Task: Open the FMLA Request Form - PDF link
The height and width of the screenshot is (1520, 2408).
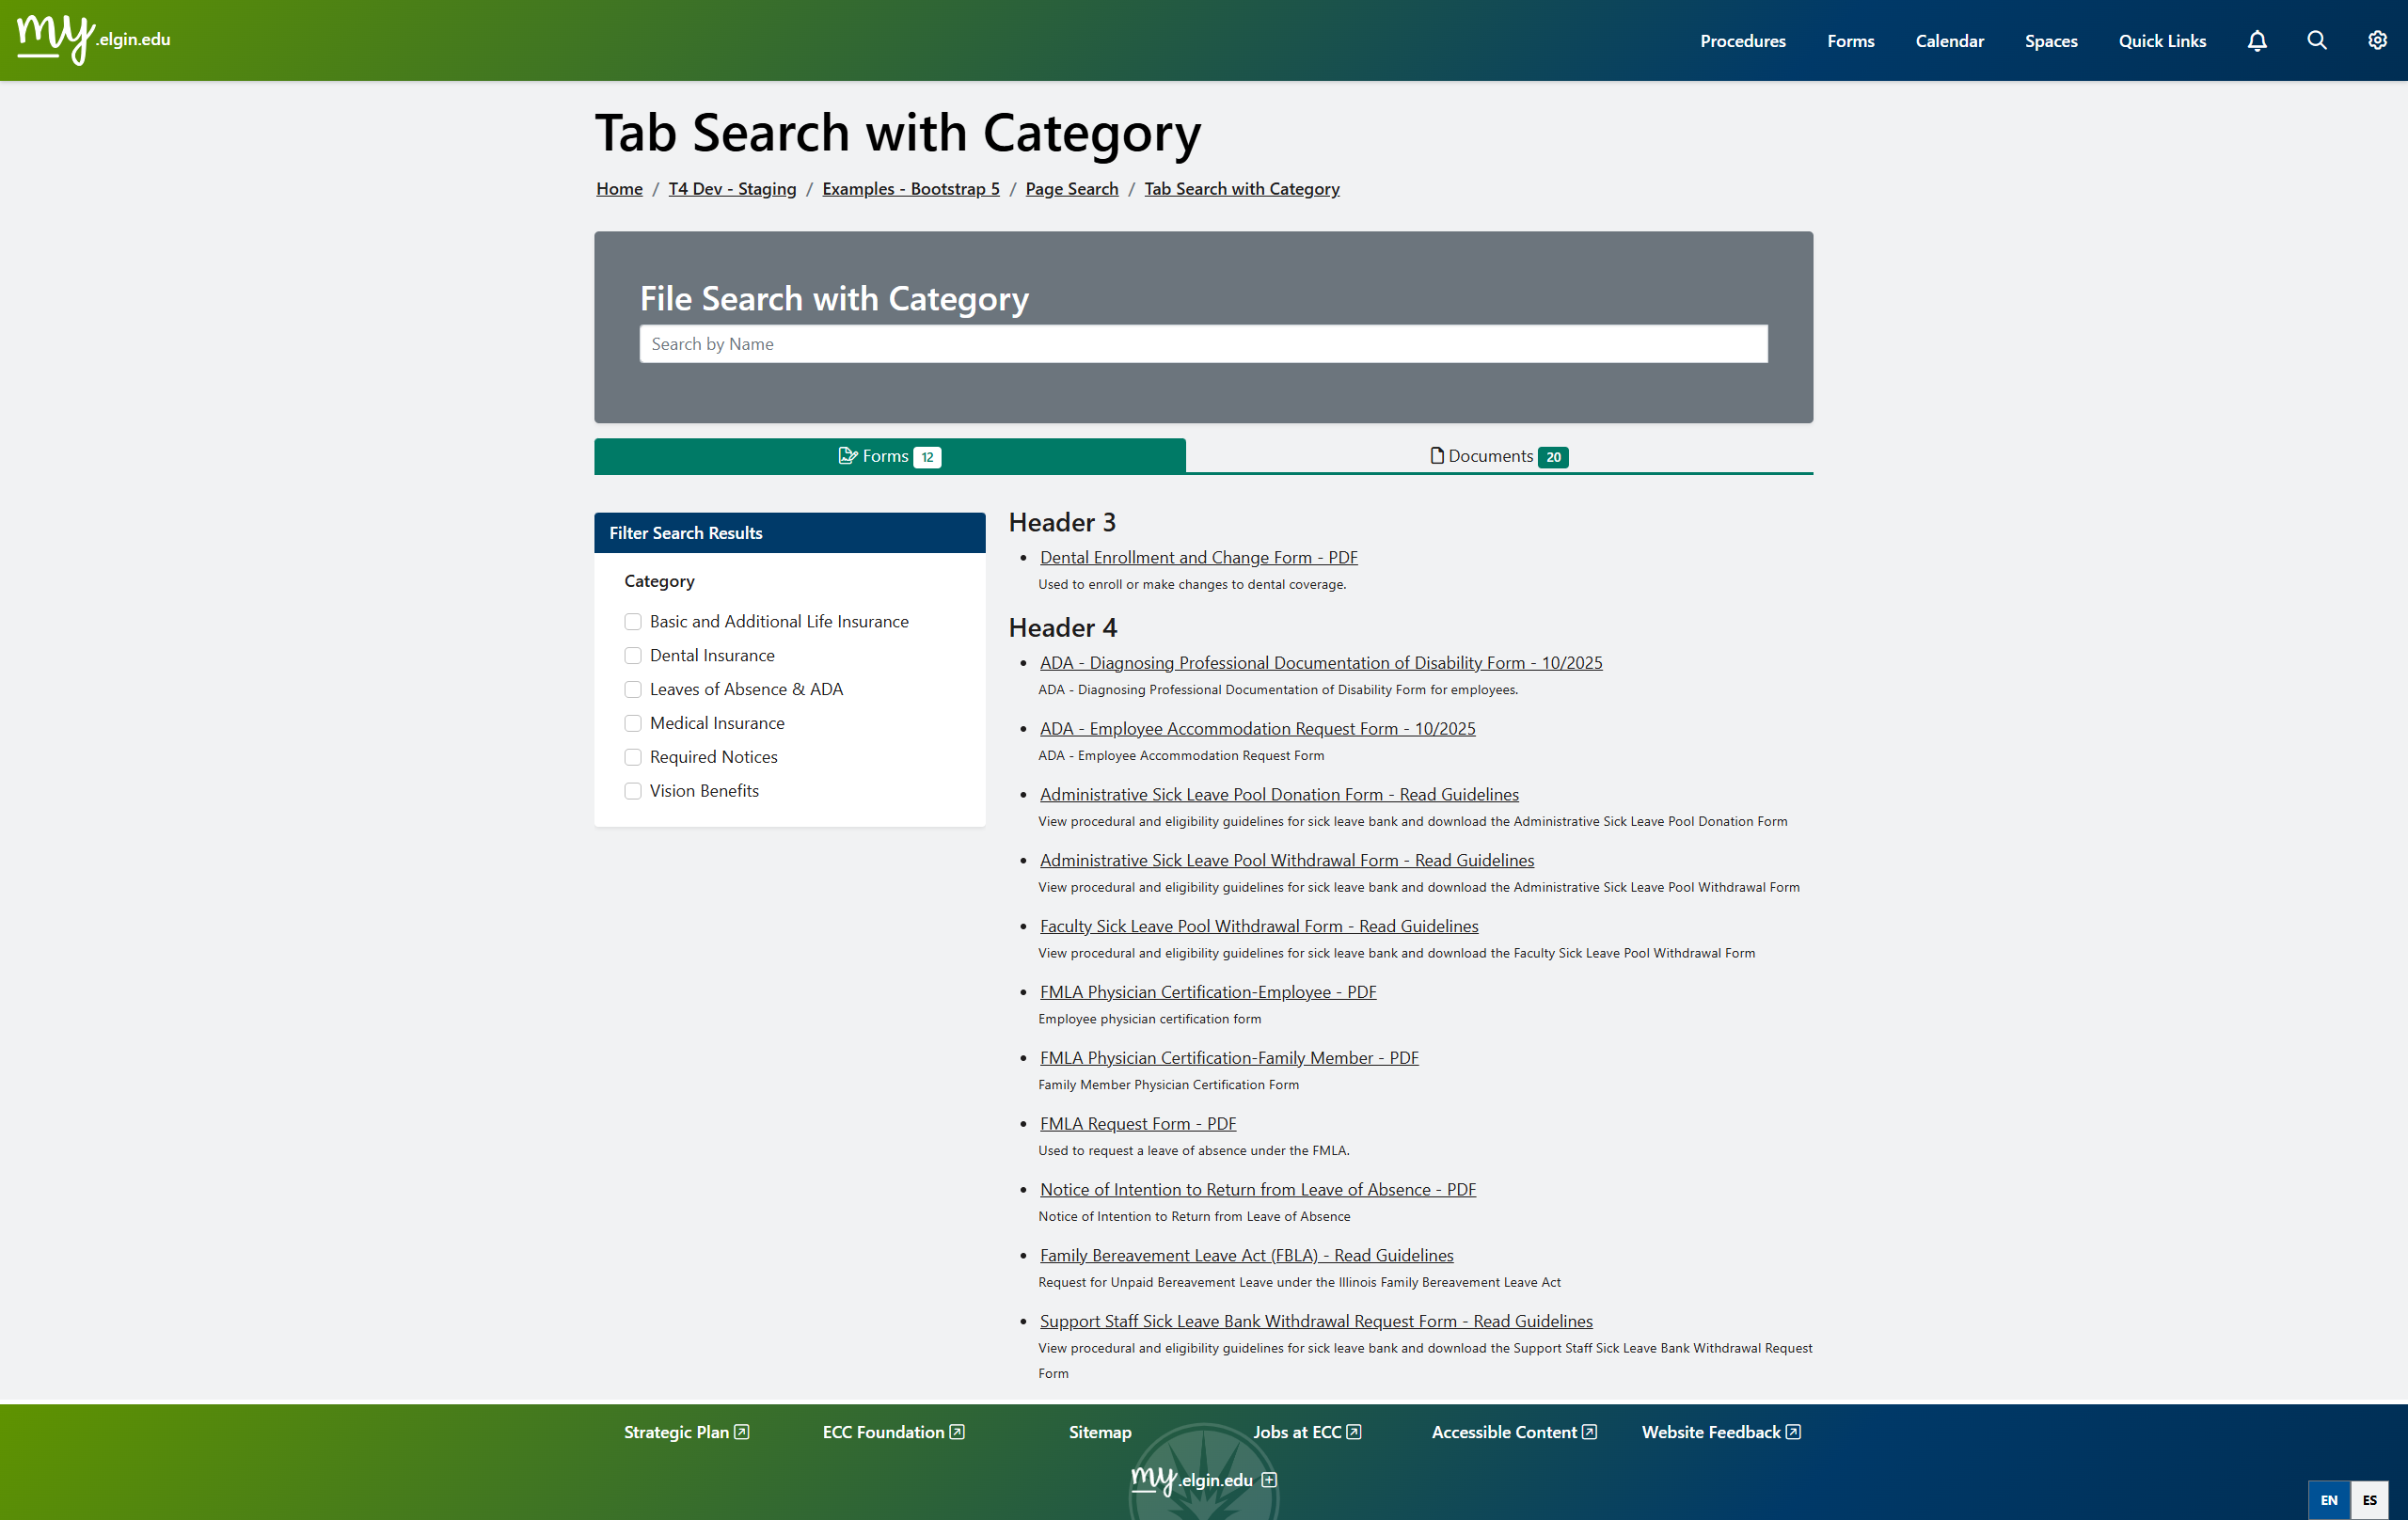Action: click(1137, 1123)
